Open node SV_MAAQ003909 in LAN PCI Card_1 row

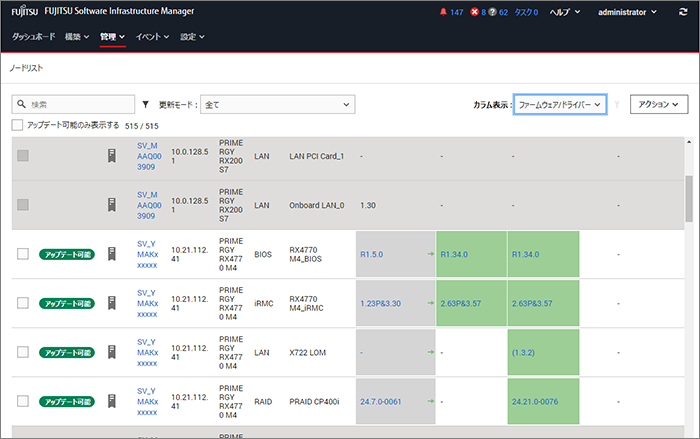[149, 156]
